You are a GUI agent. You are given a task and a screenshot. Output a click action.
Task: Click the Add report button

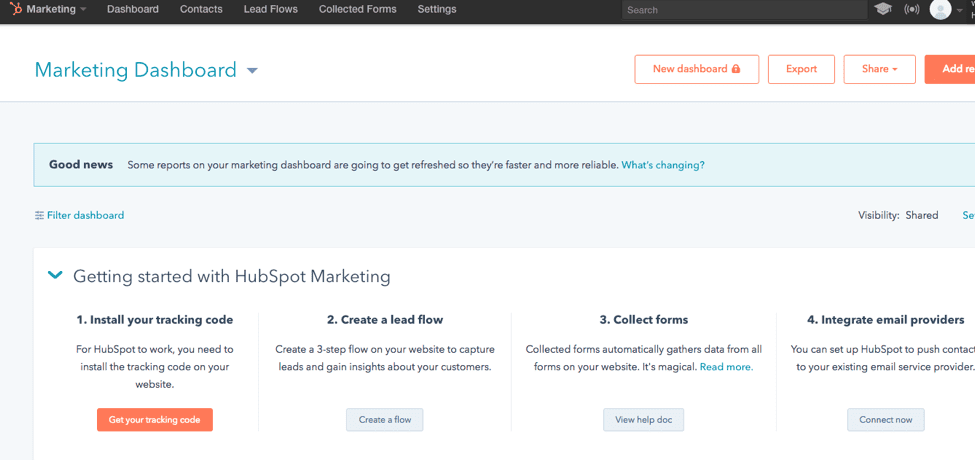point(950,69)
